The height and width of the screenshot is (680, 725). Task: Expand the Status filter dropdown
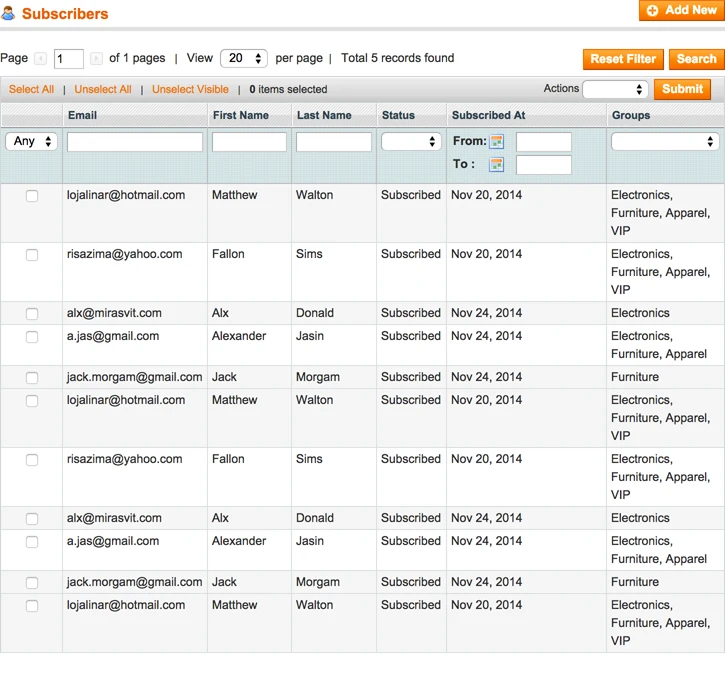[x=411, y=142]
